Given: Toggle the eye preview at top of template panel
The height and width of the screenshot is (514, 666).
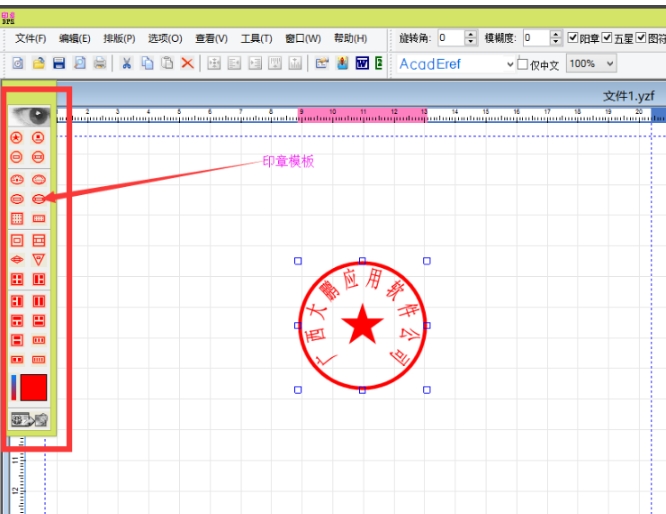Looking at the screenshot, I should (29, 116).
